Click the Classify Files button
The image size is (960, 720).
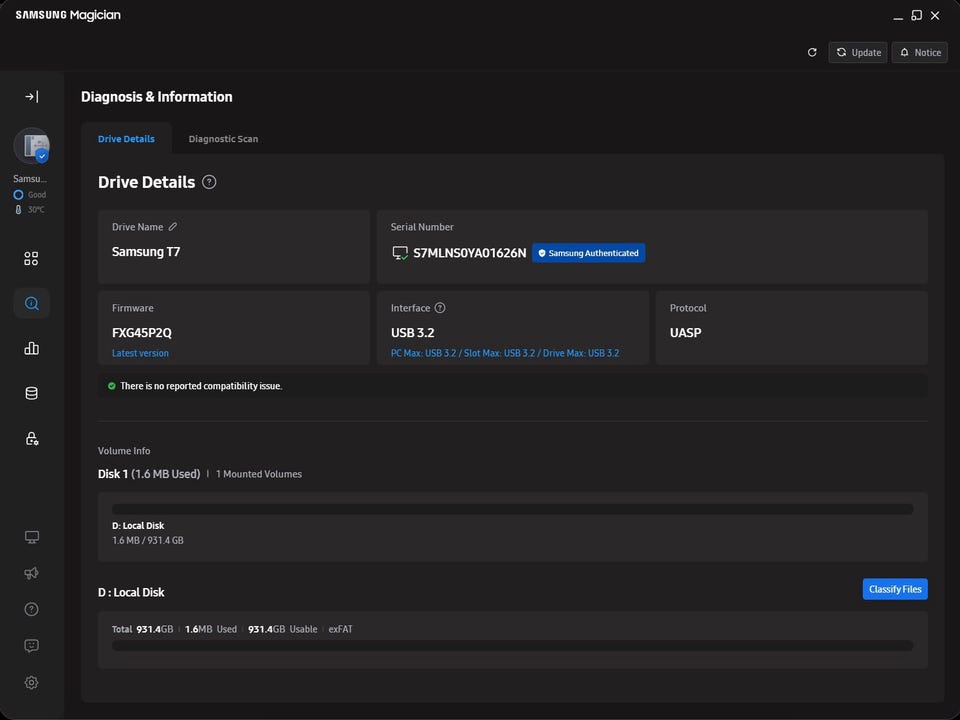[895, 589]
